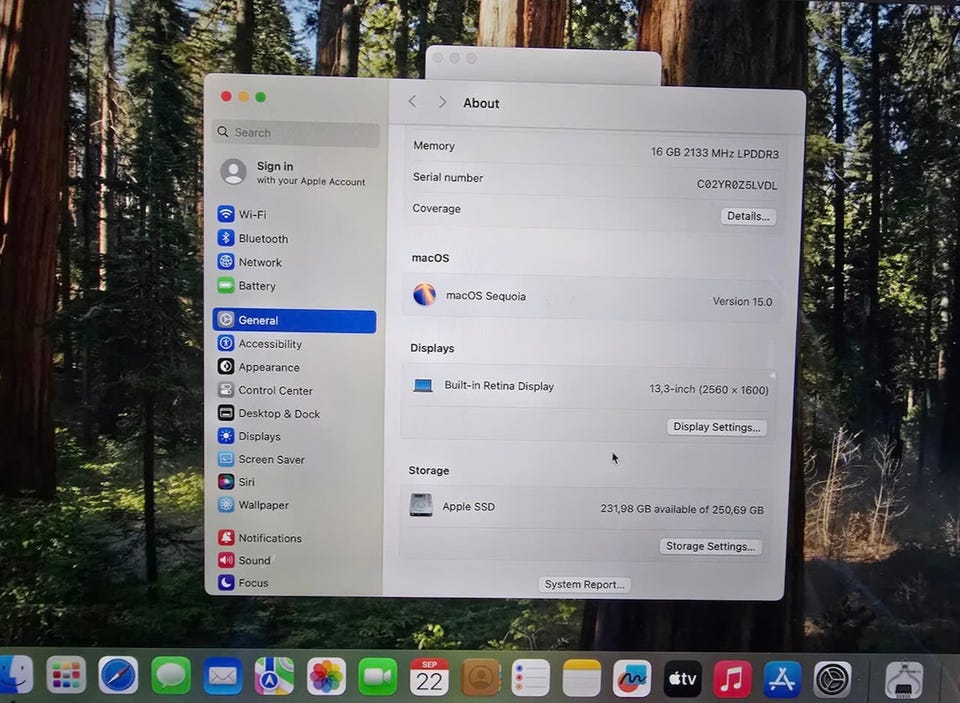
Task: Sign in with your Apple Account
Action: click(293, 173)
